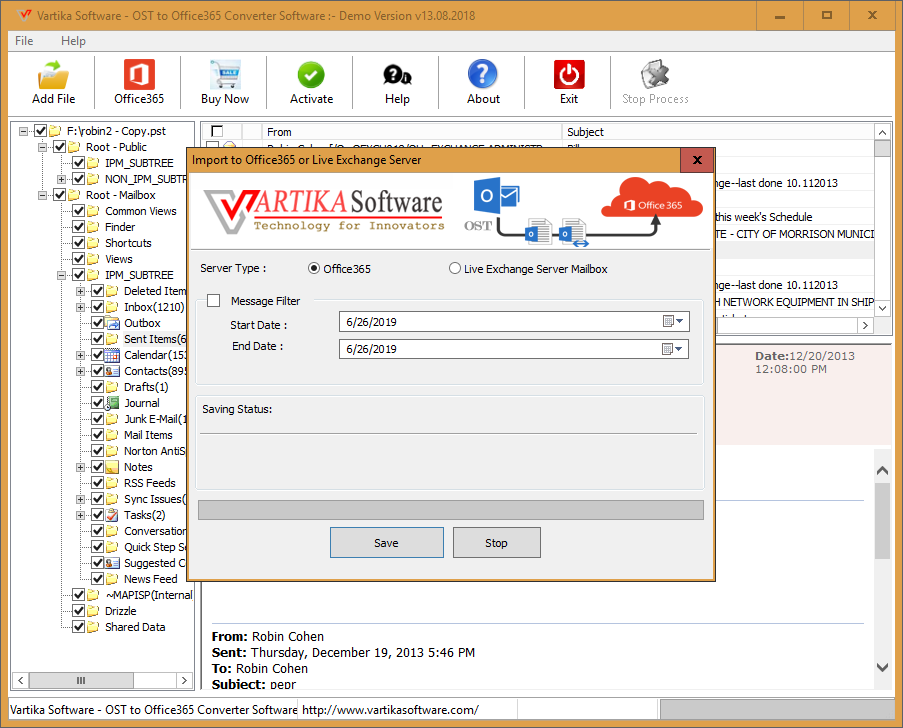Select the Conversation folder in tree

click(155, 531)
